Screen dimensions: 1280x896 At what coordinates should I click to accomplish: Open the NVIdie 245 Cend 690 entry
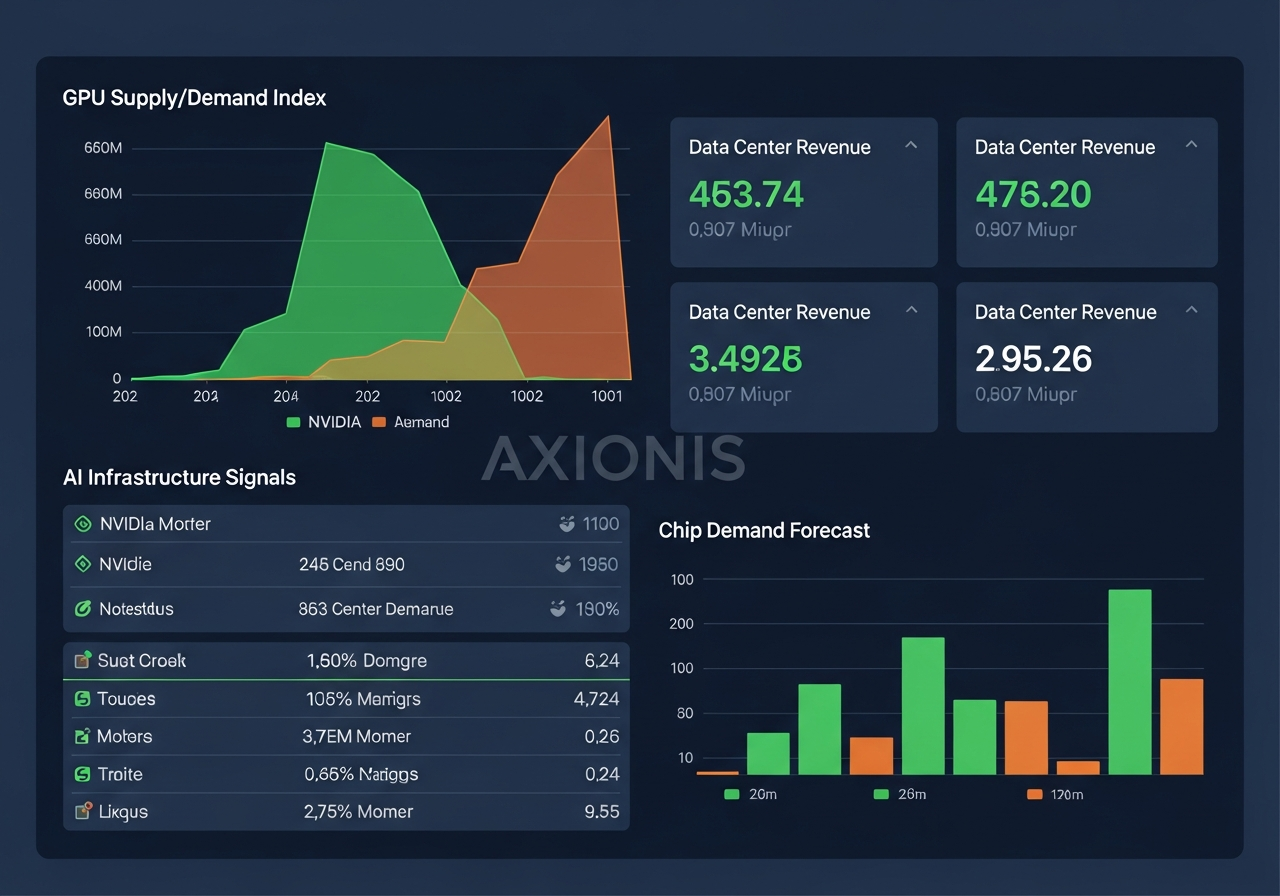(347, 564)
